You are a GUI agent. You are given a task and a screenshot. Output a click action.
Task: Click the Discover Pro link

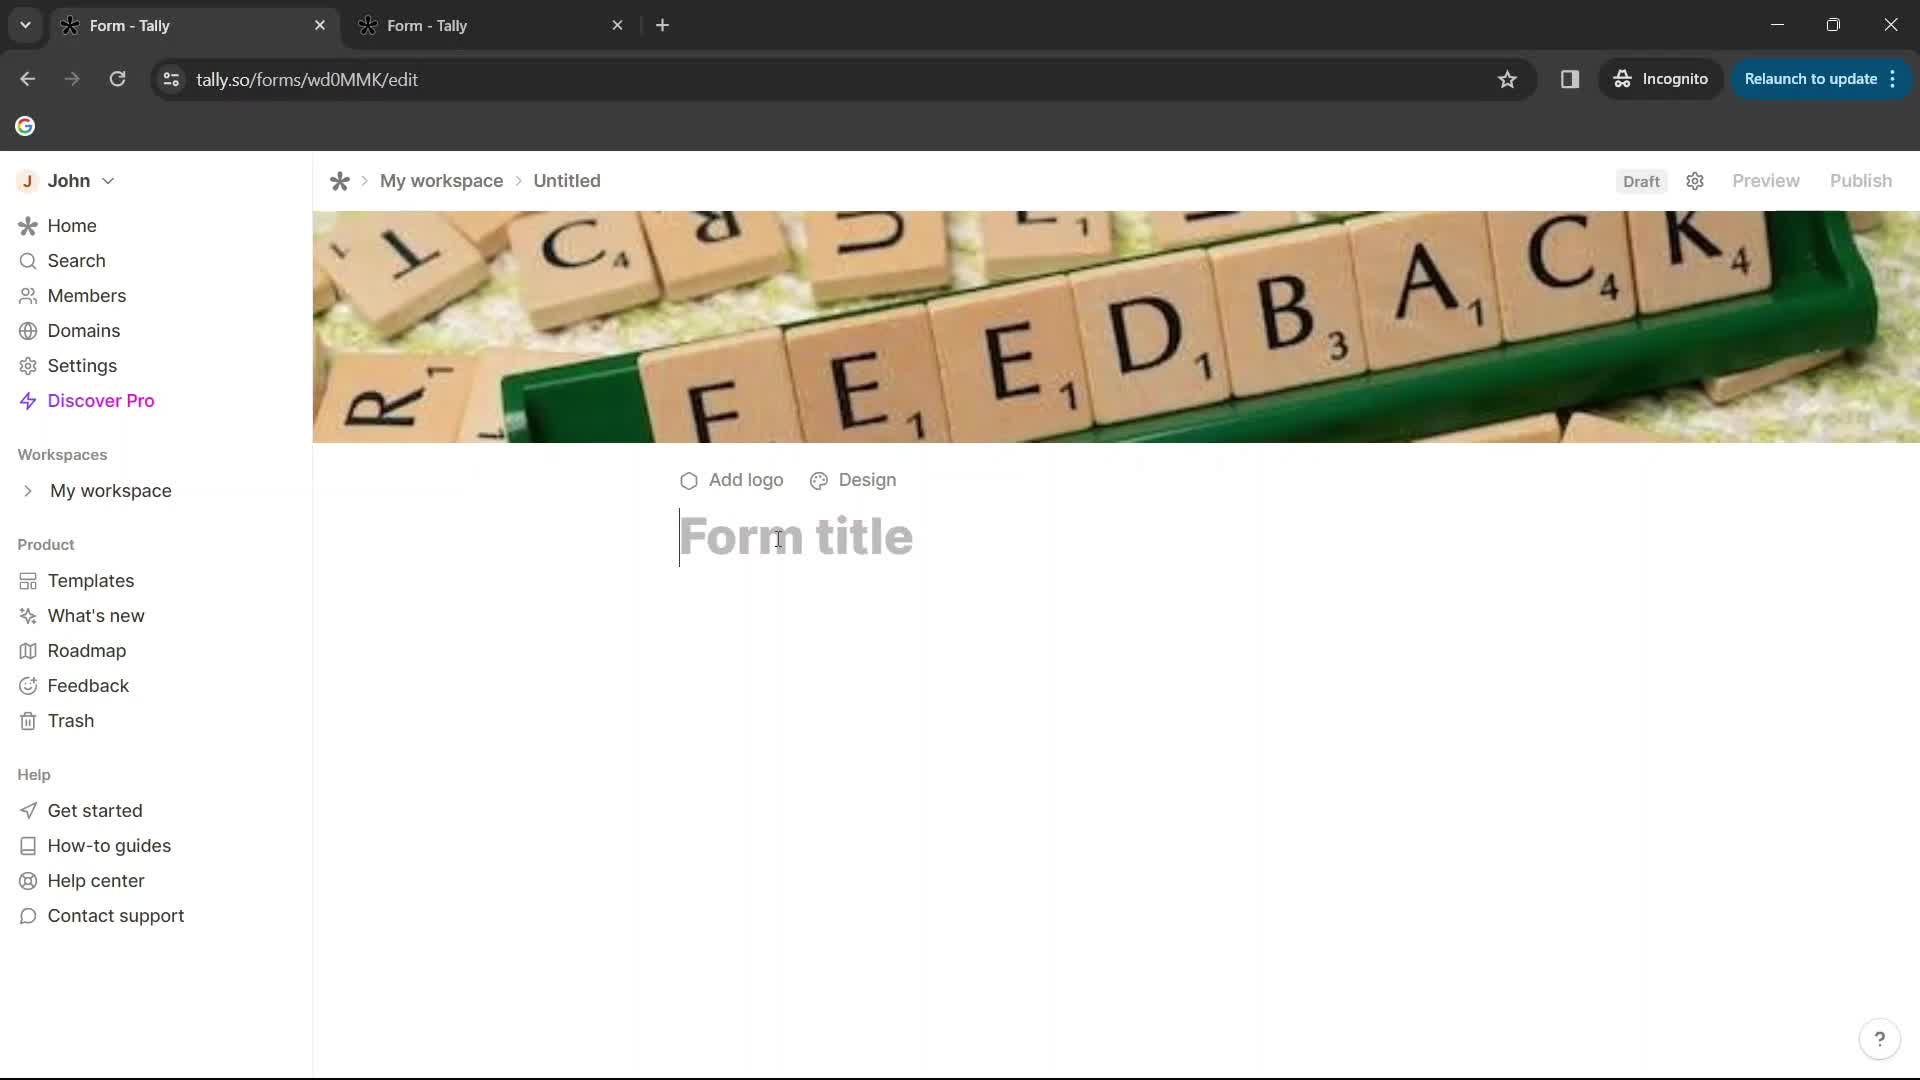[102, 400]
